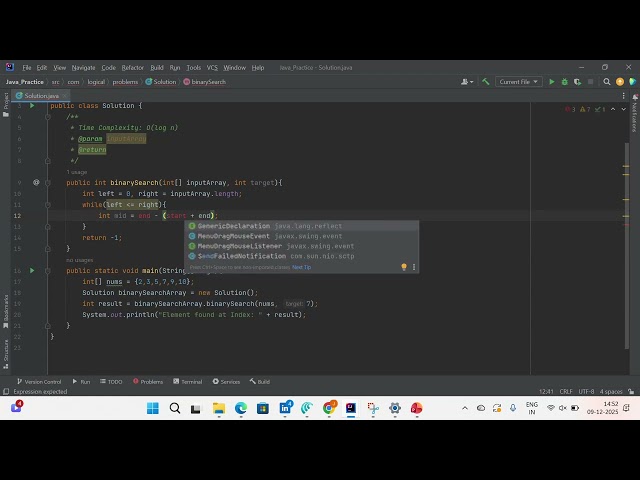Screen dimensions: 640x480
Task: Open the JetBrains toolbox colorful icon
Action: coord(632,82)
